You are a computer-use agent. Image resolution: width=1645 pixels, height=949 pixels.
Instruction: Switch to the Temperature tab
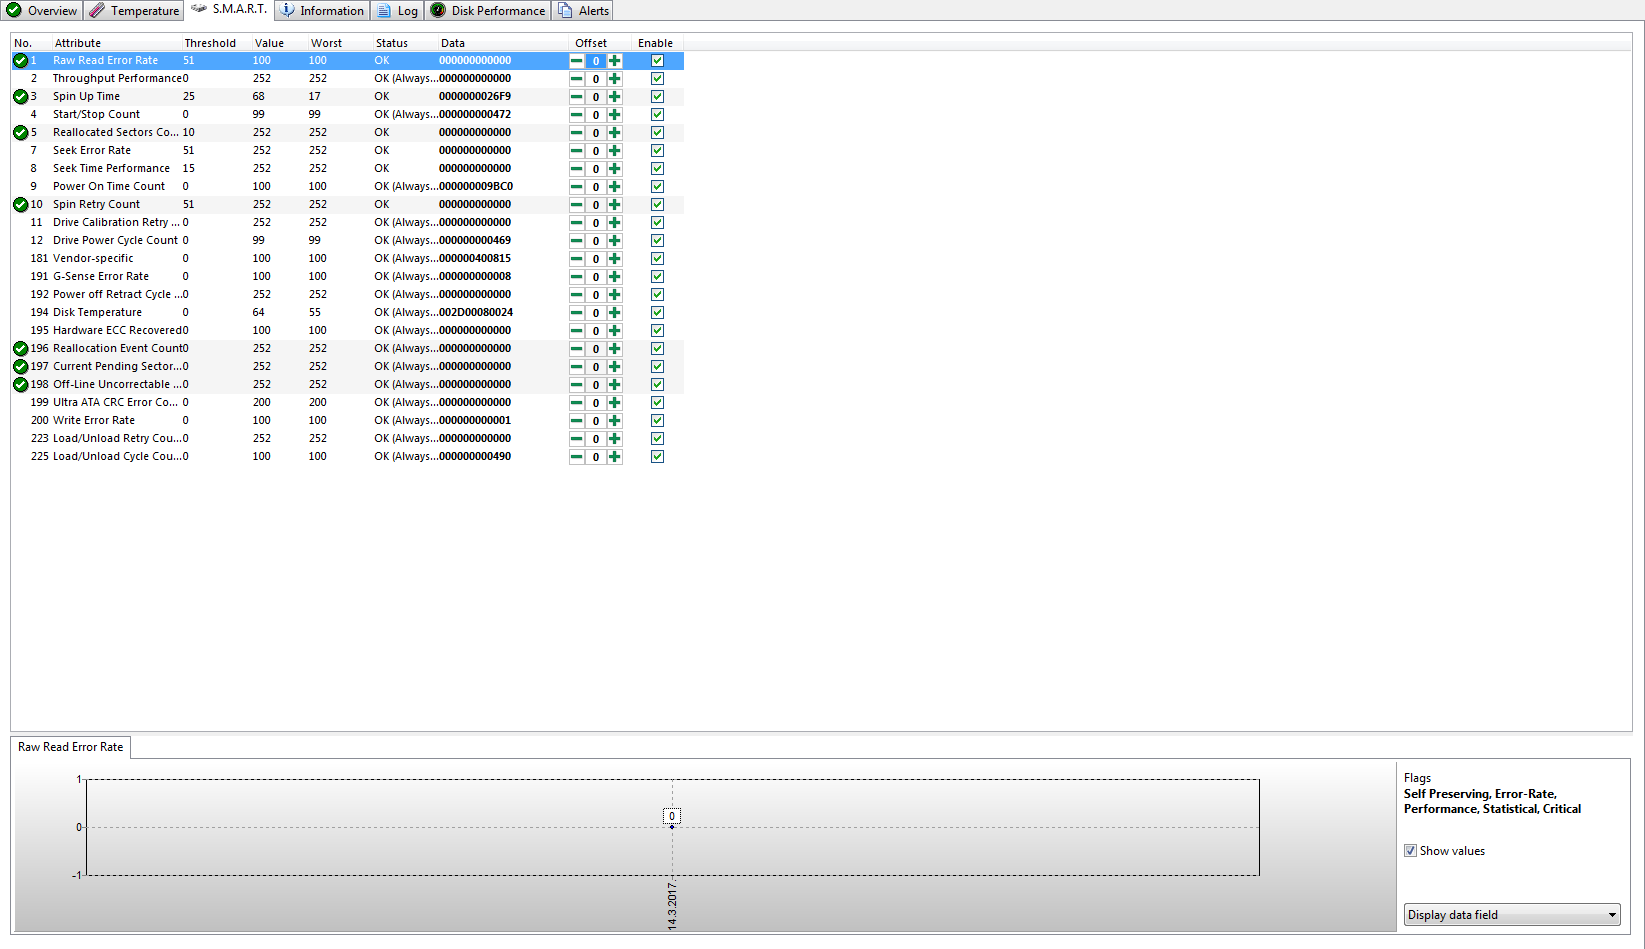pos(134,11)
